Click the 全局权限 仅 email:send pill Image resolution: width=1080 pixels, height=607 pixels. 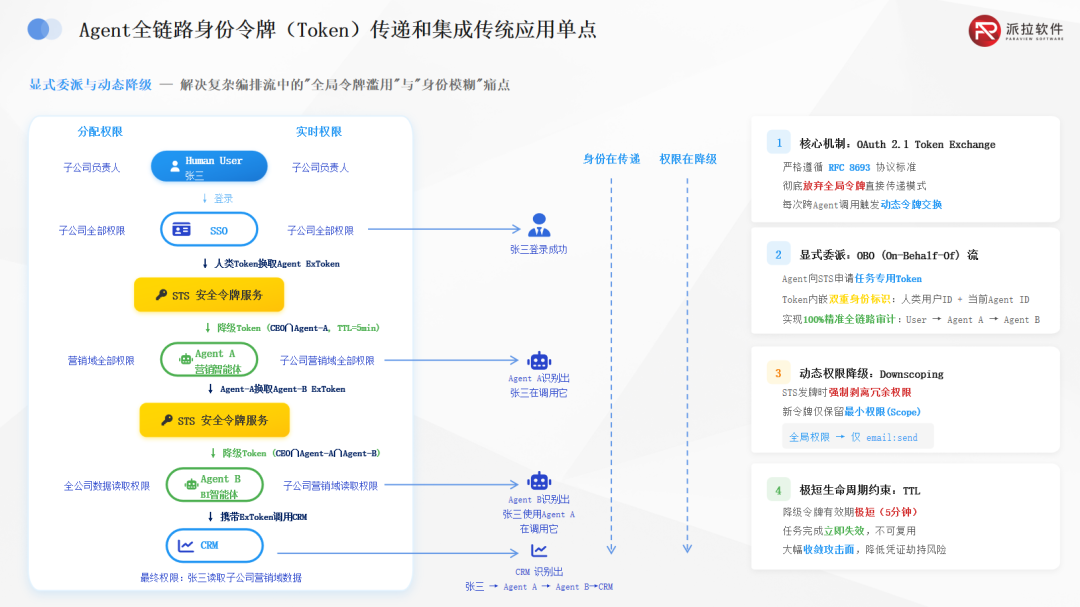click(x=857, y=436)
